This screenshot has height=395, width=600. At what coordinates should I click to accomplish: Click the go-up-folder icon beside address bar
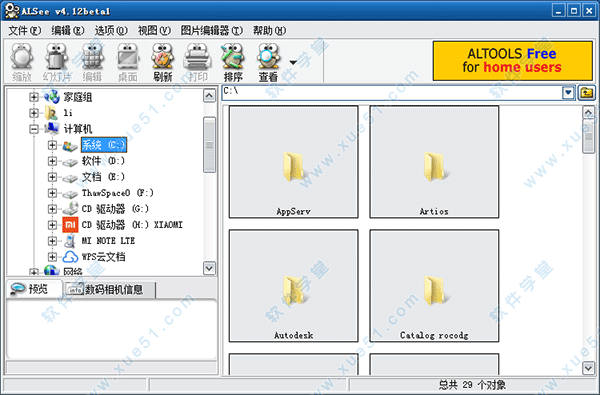pos(587,93)
